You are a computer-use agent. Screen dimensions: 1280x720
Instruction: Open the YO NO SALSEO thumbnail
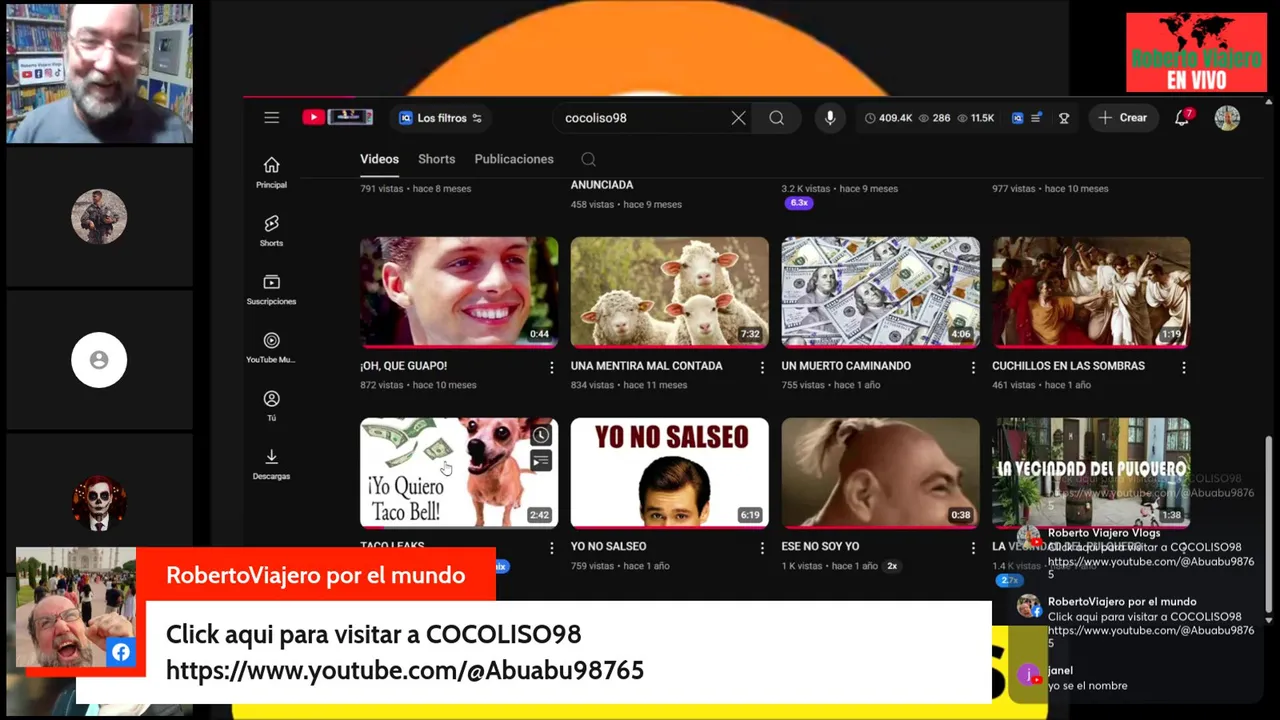(x=669, y=473)
